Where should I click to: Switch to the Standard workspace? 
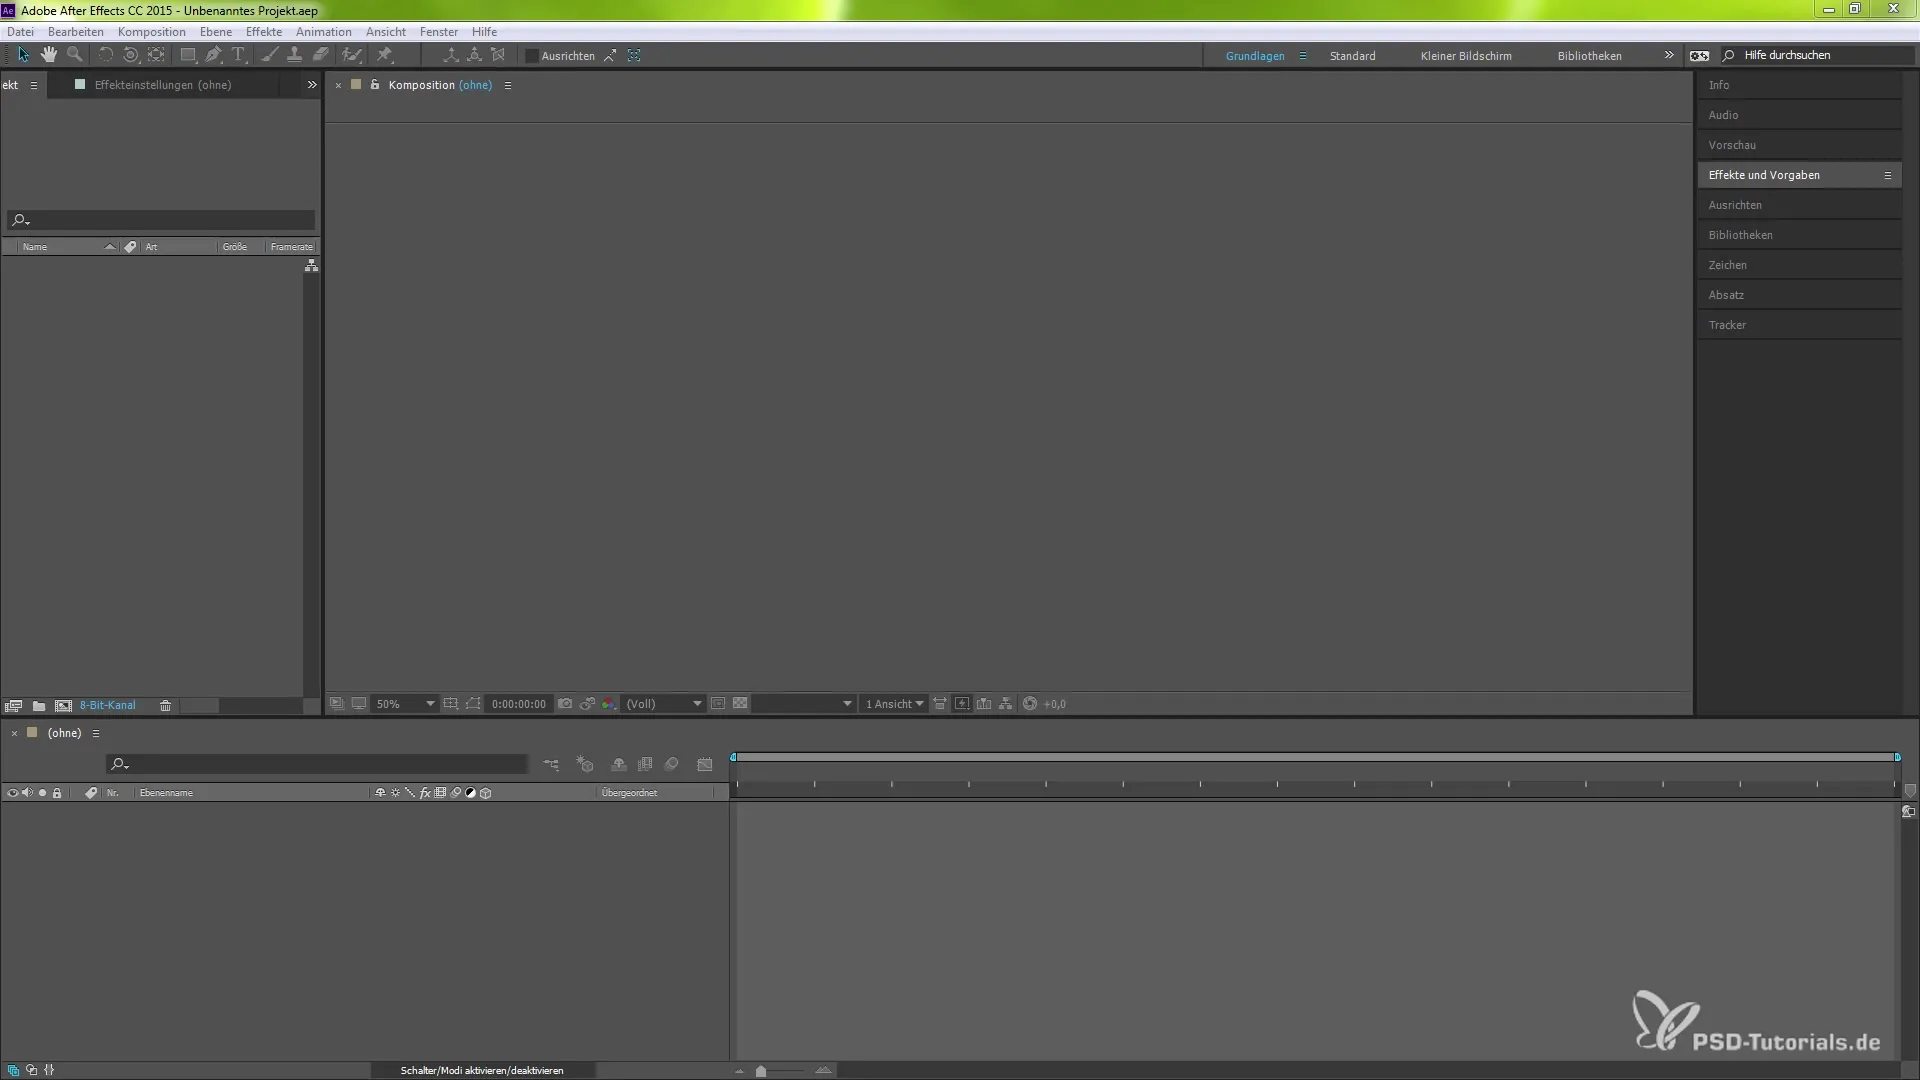pos(1352,56)
